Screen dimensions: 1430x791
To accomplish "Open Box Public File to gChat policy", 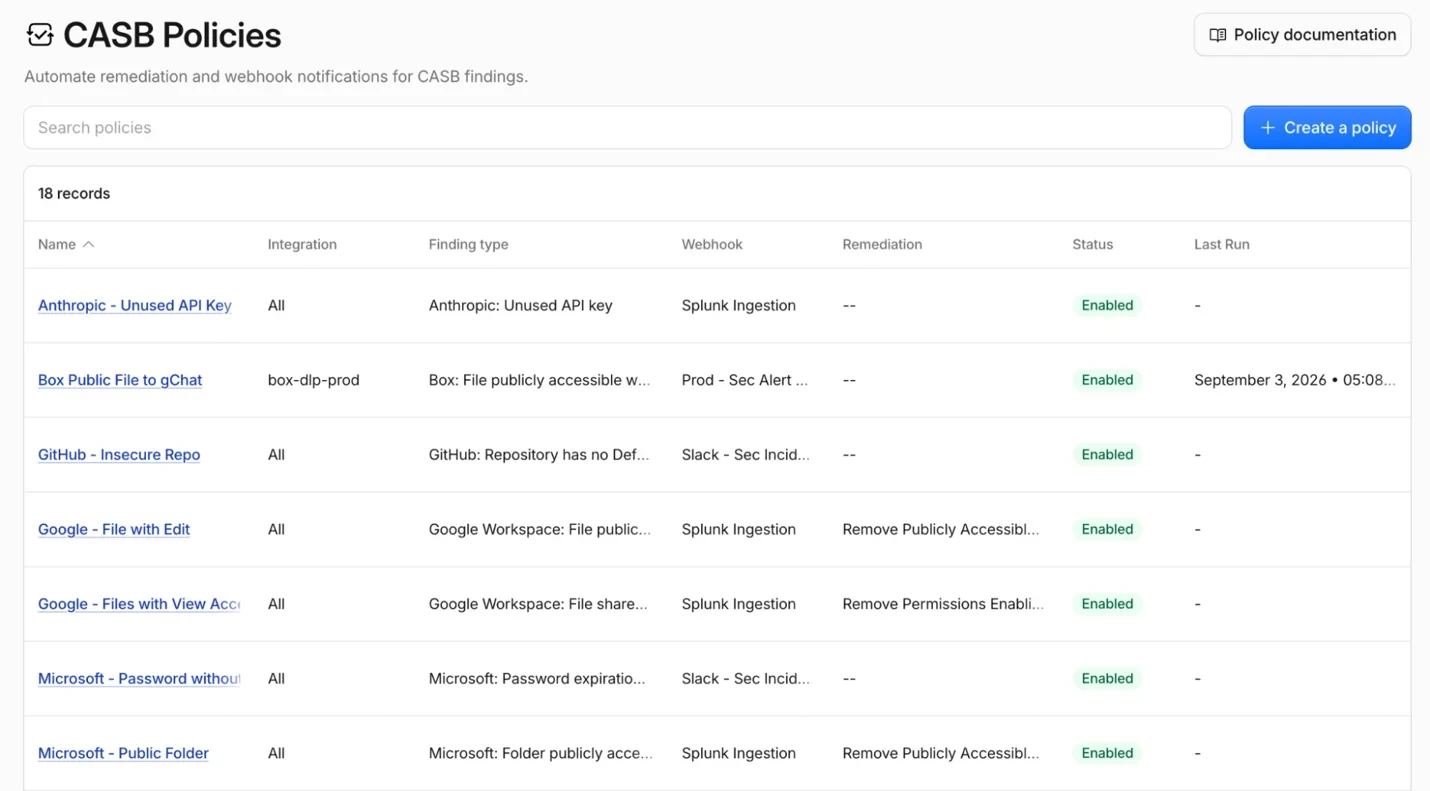I will click(120, 380).
